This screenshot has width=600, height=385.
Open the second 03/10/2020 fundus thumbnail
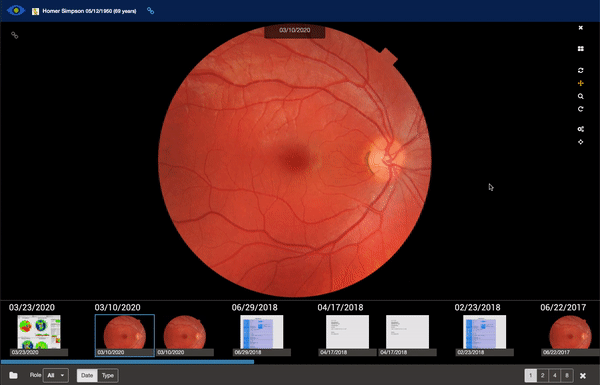(185, 335)
